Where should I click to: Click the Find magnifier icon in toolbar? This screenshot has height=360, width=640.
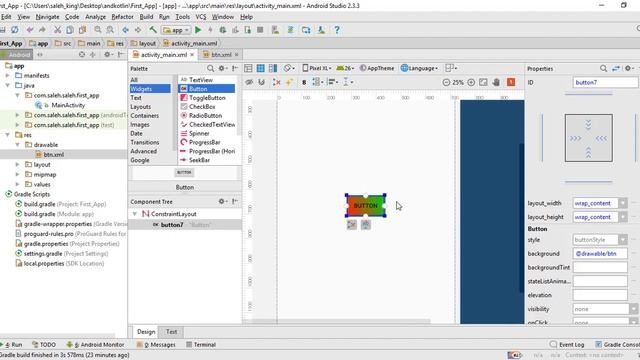[x=98, y=30]
